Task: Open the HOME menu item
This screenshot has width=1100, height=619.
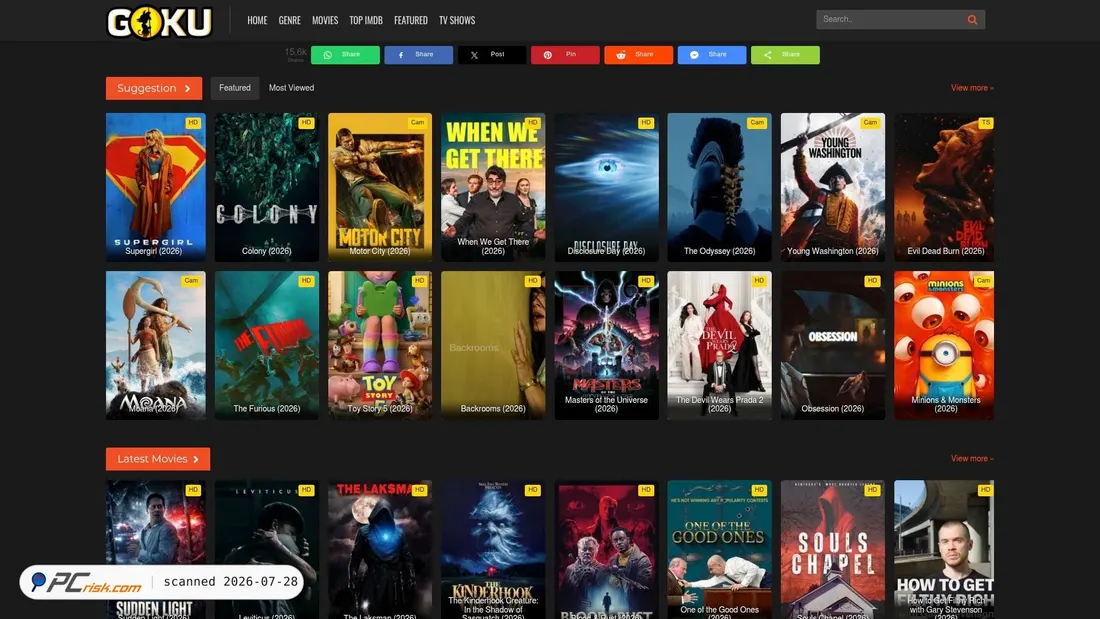Action: pos(257,20)
